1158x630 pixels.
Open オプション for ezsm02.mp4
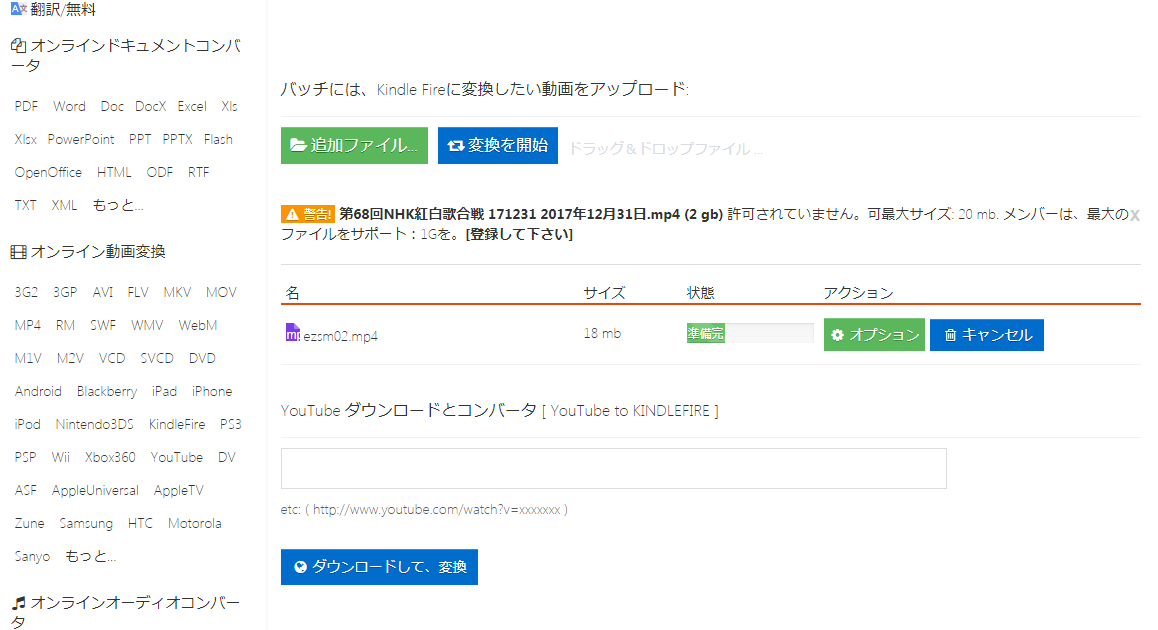pyautogui.click(x=874, y=335)
